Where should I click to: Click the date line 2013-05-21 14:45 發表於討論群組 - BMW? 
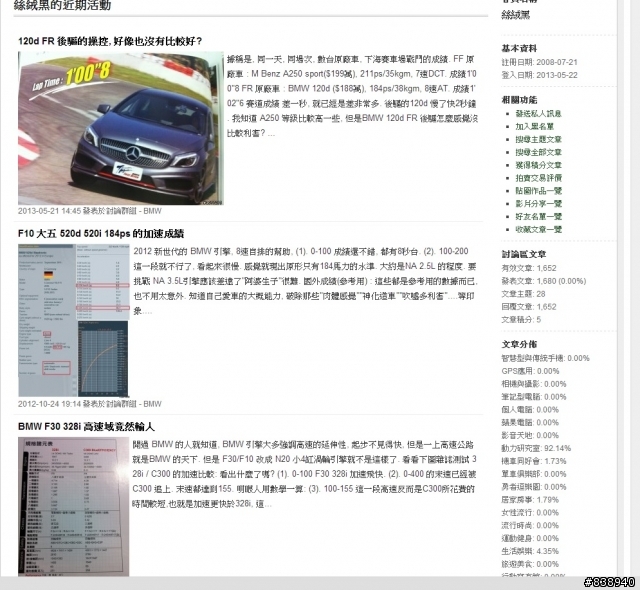[x=89, y=211]
